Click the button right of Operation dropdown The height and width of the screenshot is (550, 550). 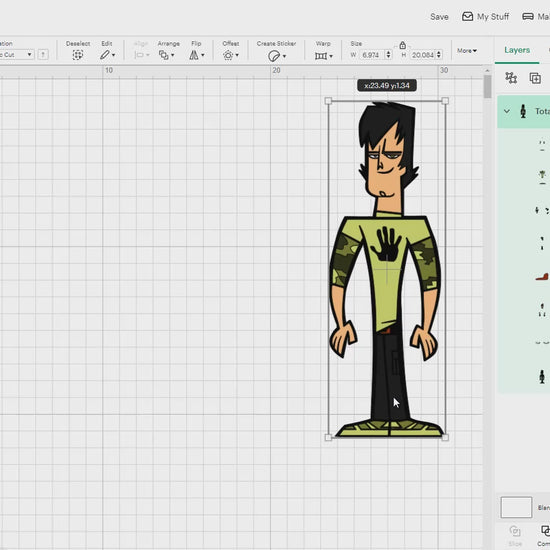[43, 55]
